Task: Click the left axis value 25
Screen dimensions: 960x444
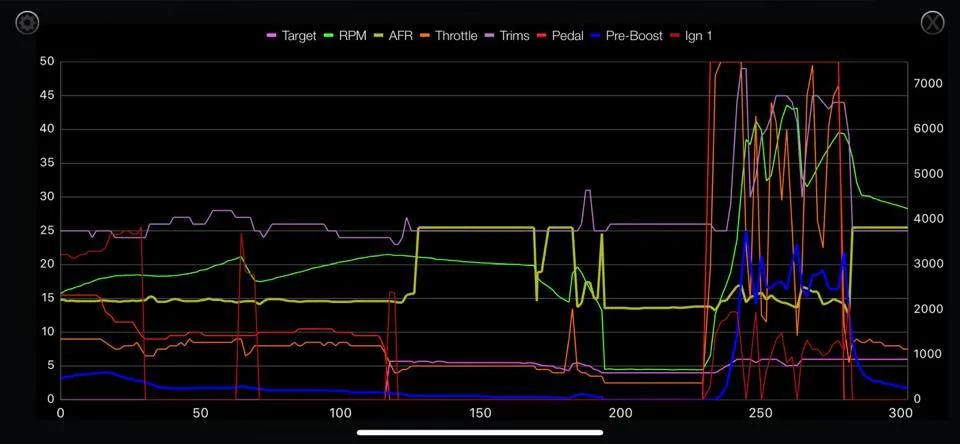Action: (x=48, y=231)
